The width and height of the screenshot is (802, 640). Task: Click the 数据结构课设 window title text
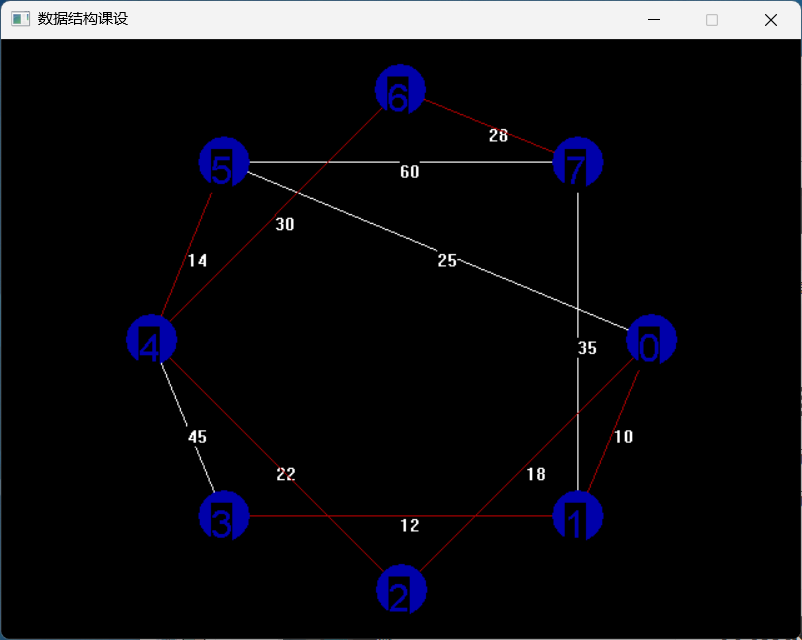pos(83,19)
